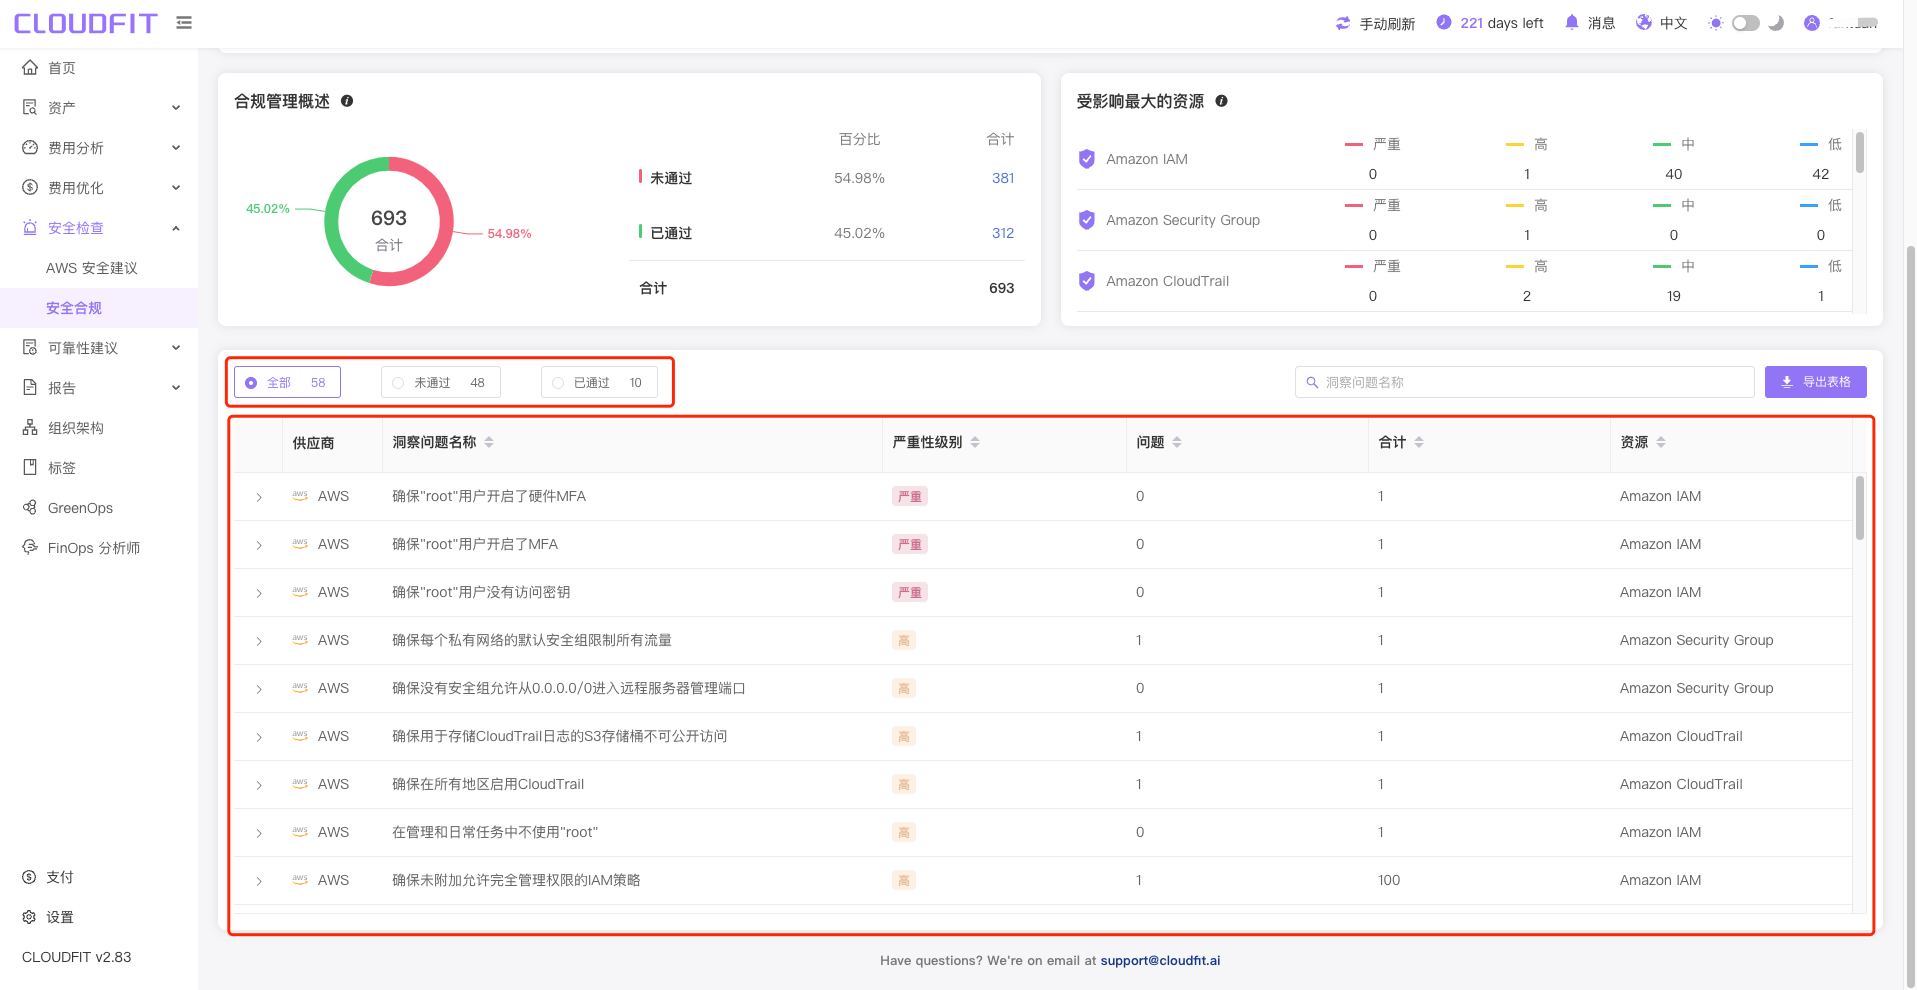
Task: Select the 已通过 10 radio filter
Action: coord(599,382)
